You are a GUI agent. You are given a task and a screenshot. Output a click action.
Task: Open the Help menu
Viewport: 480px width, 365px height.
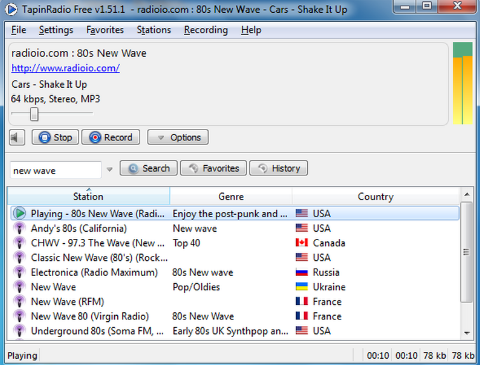(x=251, y=30)
